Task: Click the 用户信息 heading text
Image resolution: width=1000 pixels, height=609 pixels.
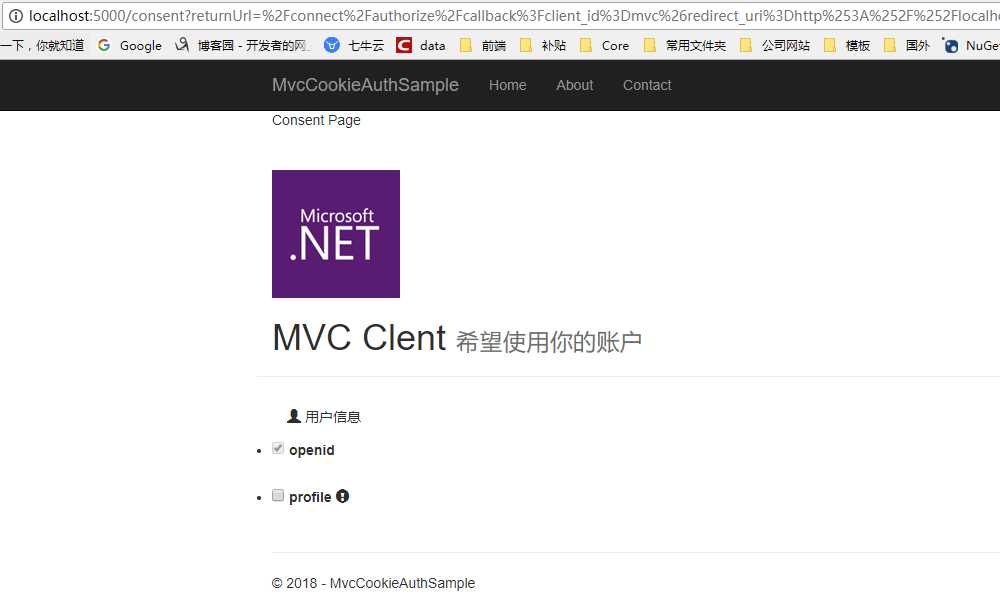Action: 333,417
